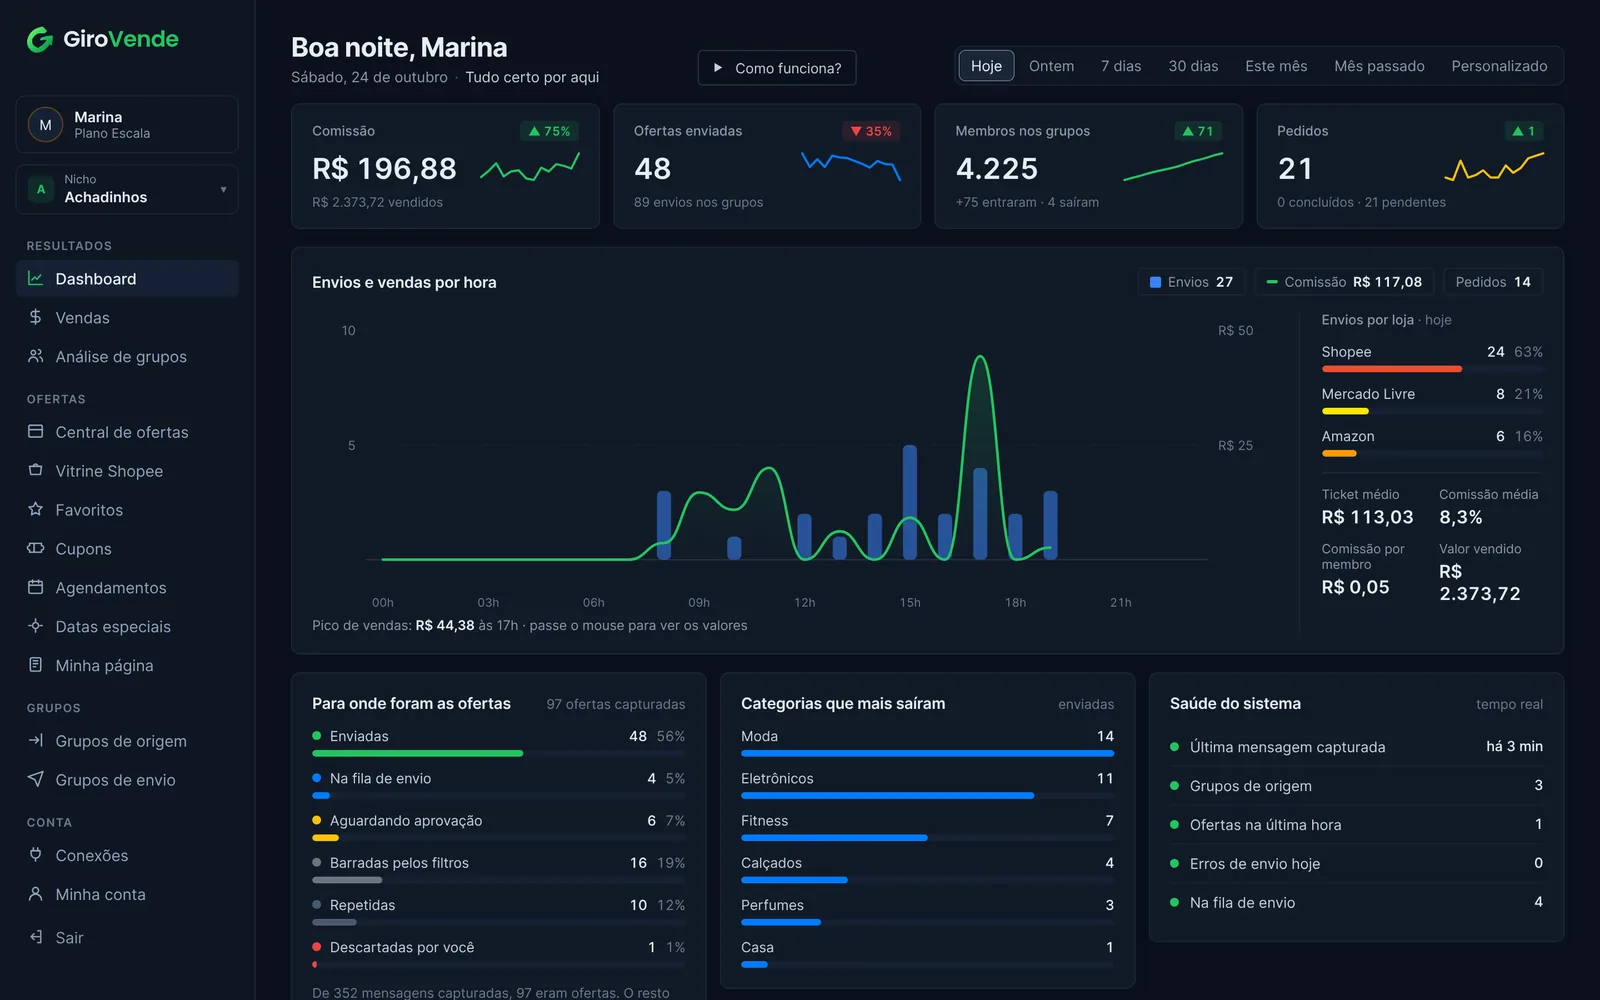The image size is (1600, 1000).
Task: Click the logout icon beside Sair
Action: click(35, 937)
